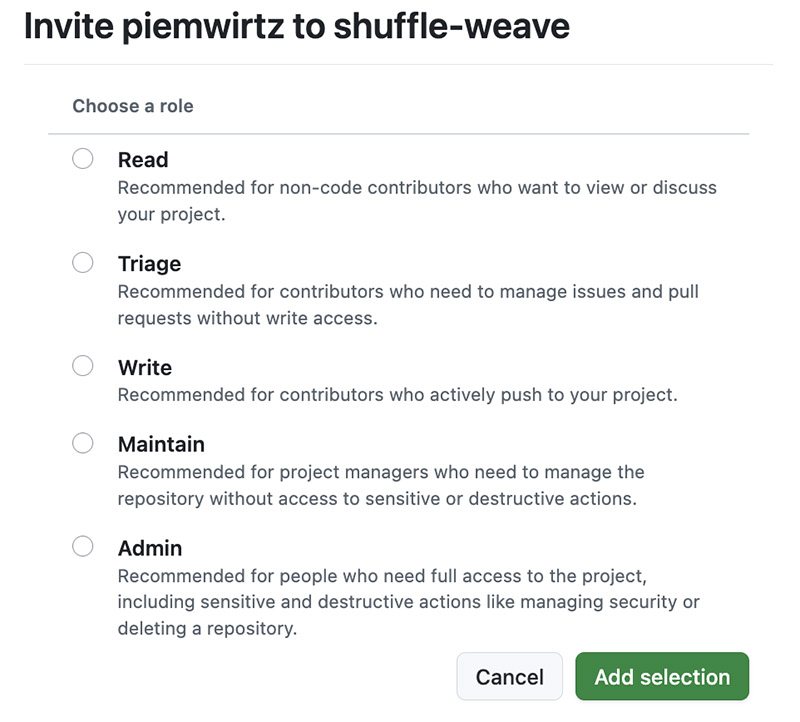Click the Choose a role header
This screenshot has height=722, width=800.
point(133,106)
